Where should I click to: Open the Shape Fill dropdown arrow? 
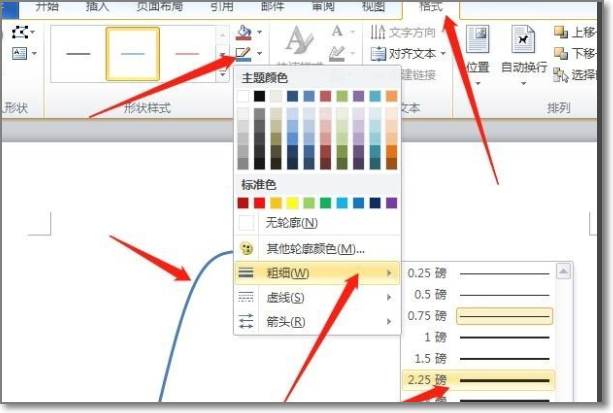tap(260, 32)
